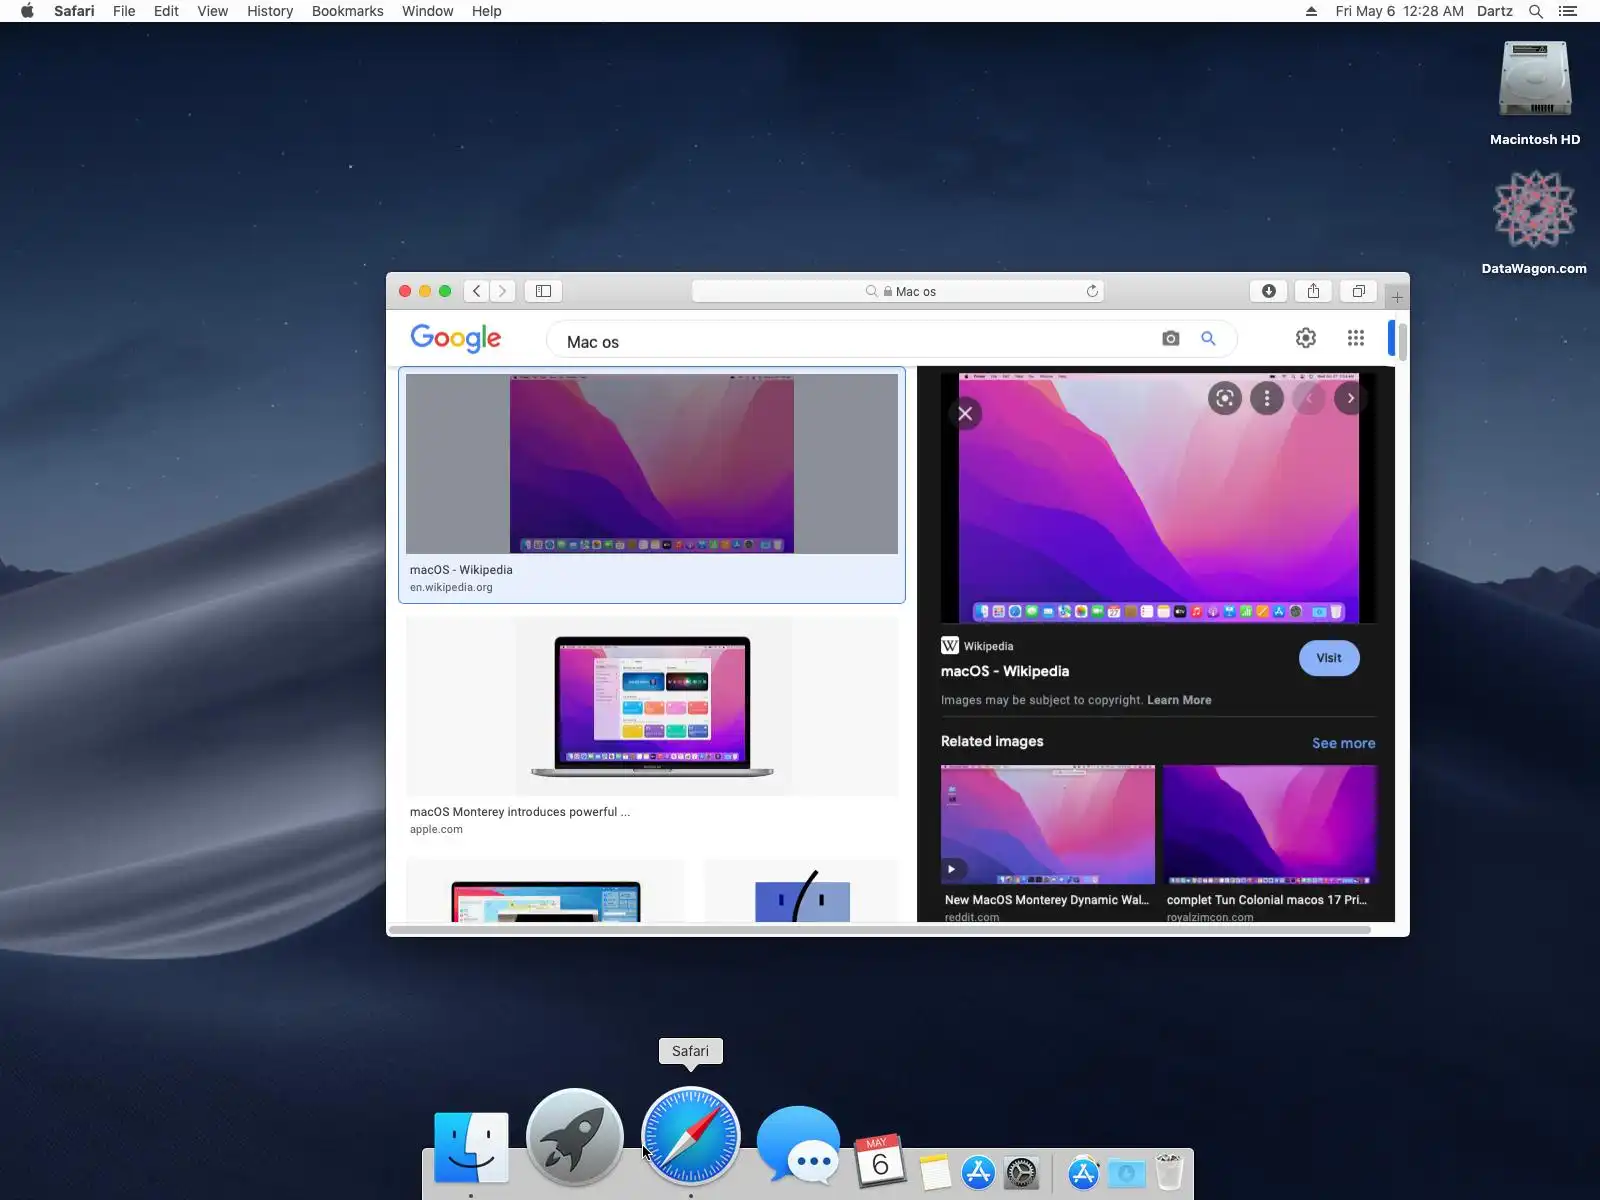Image resolution: width=1600 pixels, height=1200 pixels.
Task: Open the Google apps grid
Action: click(1356, 338)
